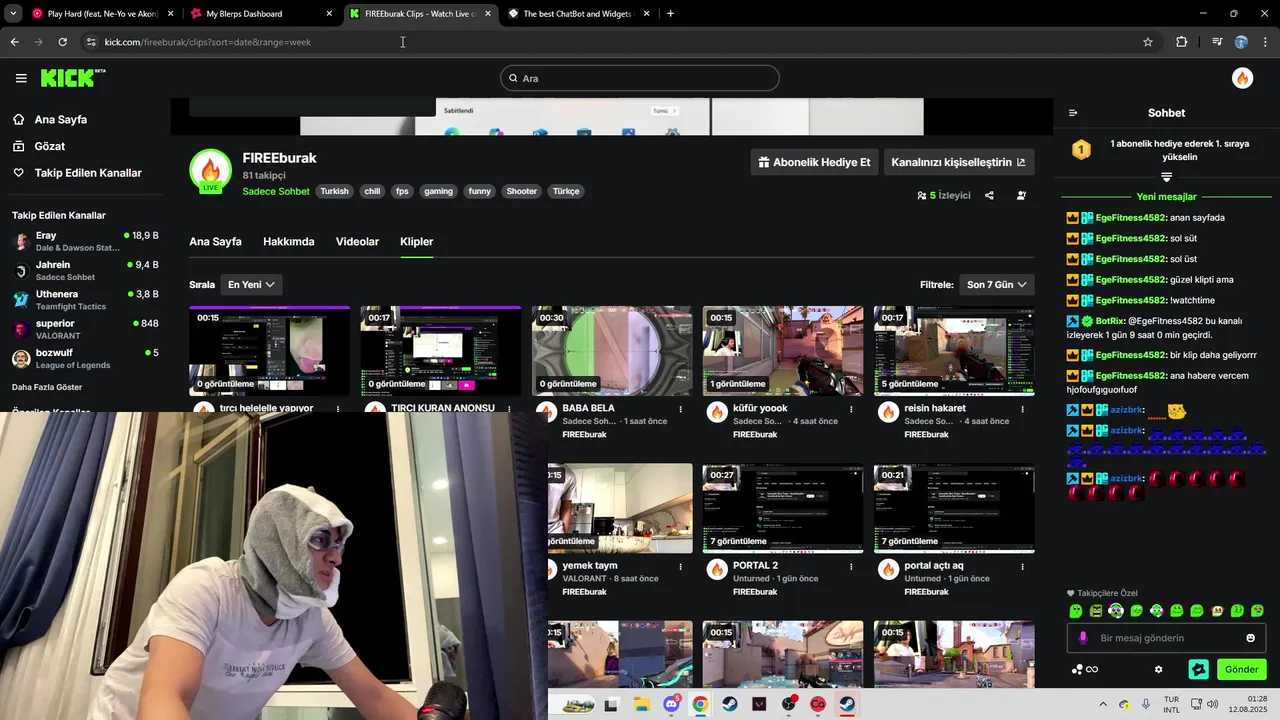Open Valorant icon in the taskbar
Image resolution: width=1280 pixels, height=720 pixels.
point(759,704)
